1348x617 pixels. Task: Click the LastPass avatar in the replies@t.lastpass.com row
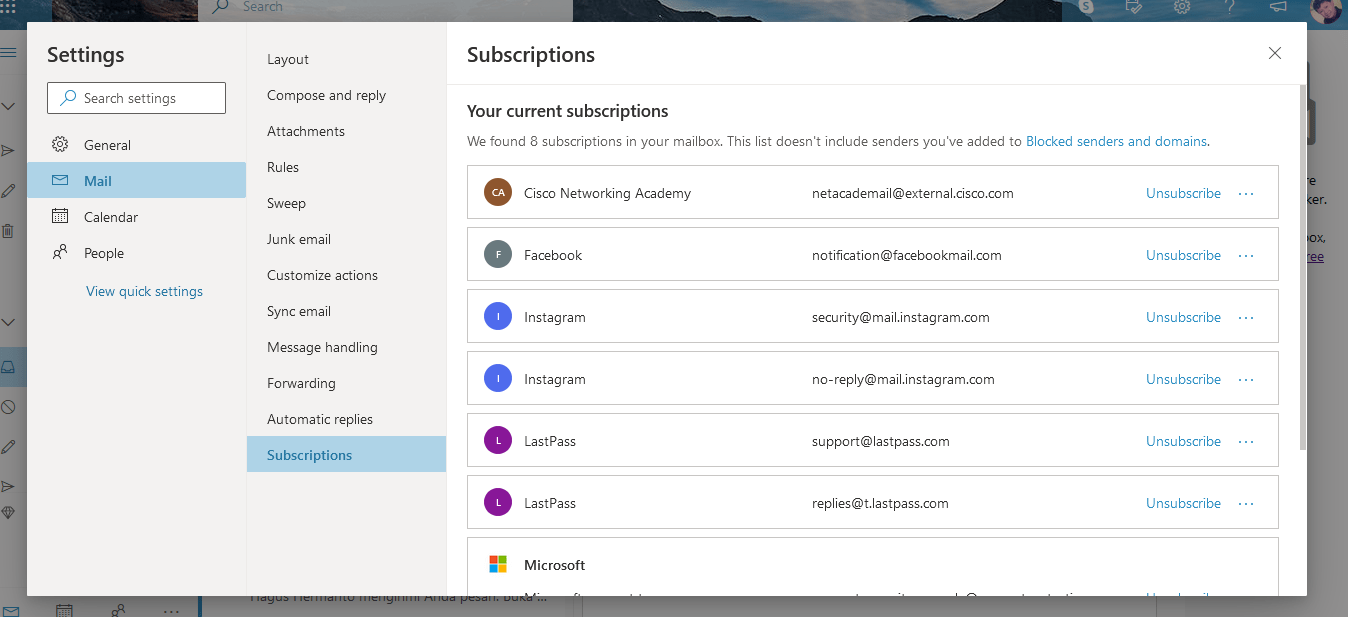(x=498, y=502)
